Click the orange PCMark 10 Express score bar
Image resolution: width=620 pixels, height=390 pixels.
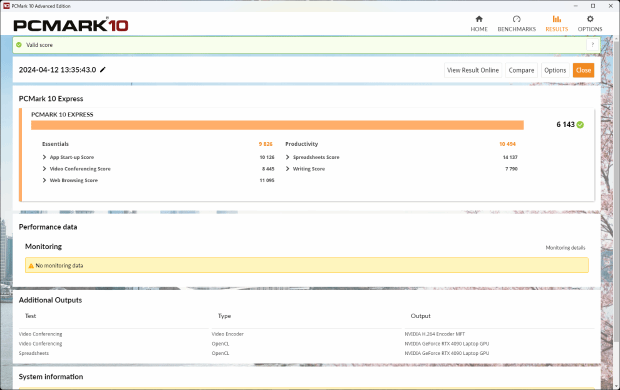click(x=277, y=125)
